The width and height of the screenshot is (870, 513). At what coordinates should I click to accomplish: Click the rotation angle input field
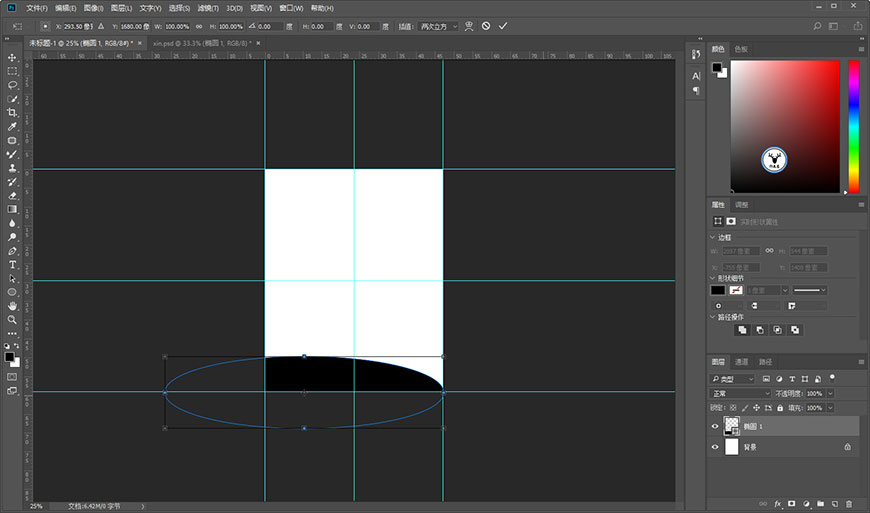[270, 27]
